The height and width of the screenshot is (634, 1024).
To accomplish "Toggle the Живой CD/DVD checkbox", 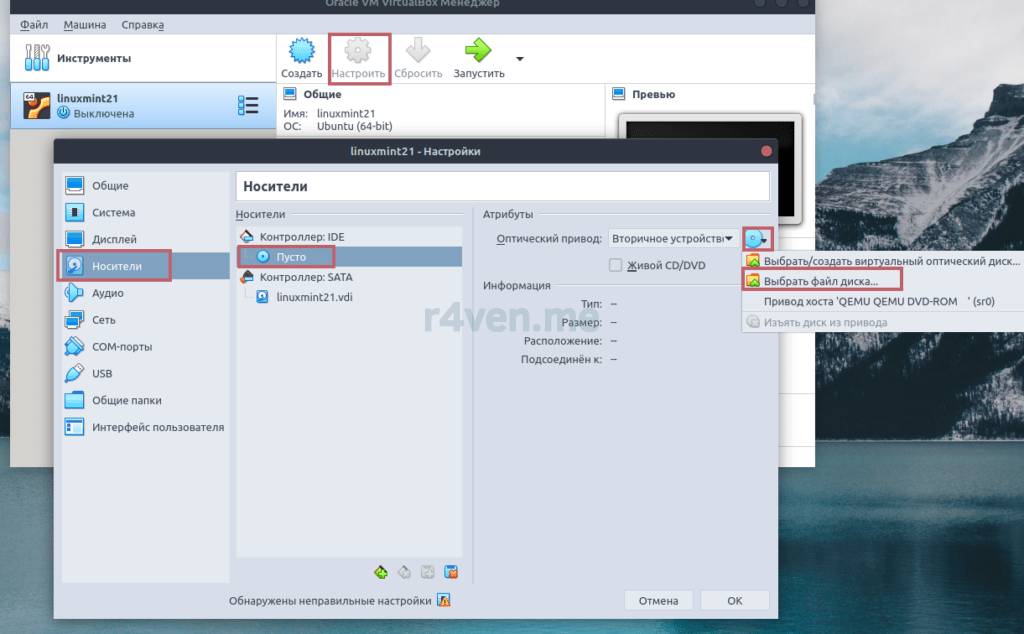I will coord(616,265).
